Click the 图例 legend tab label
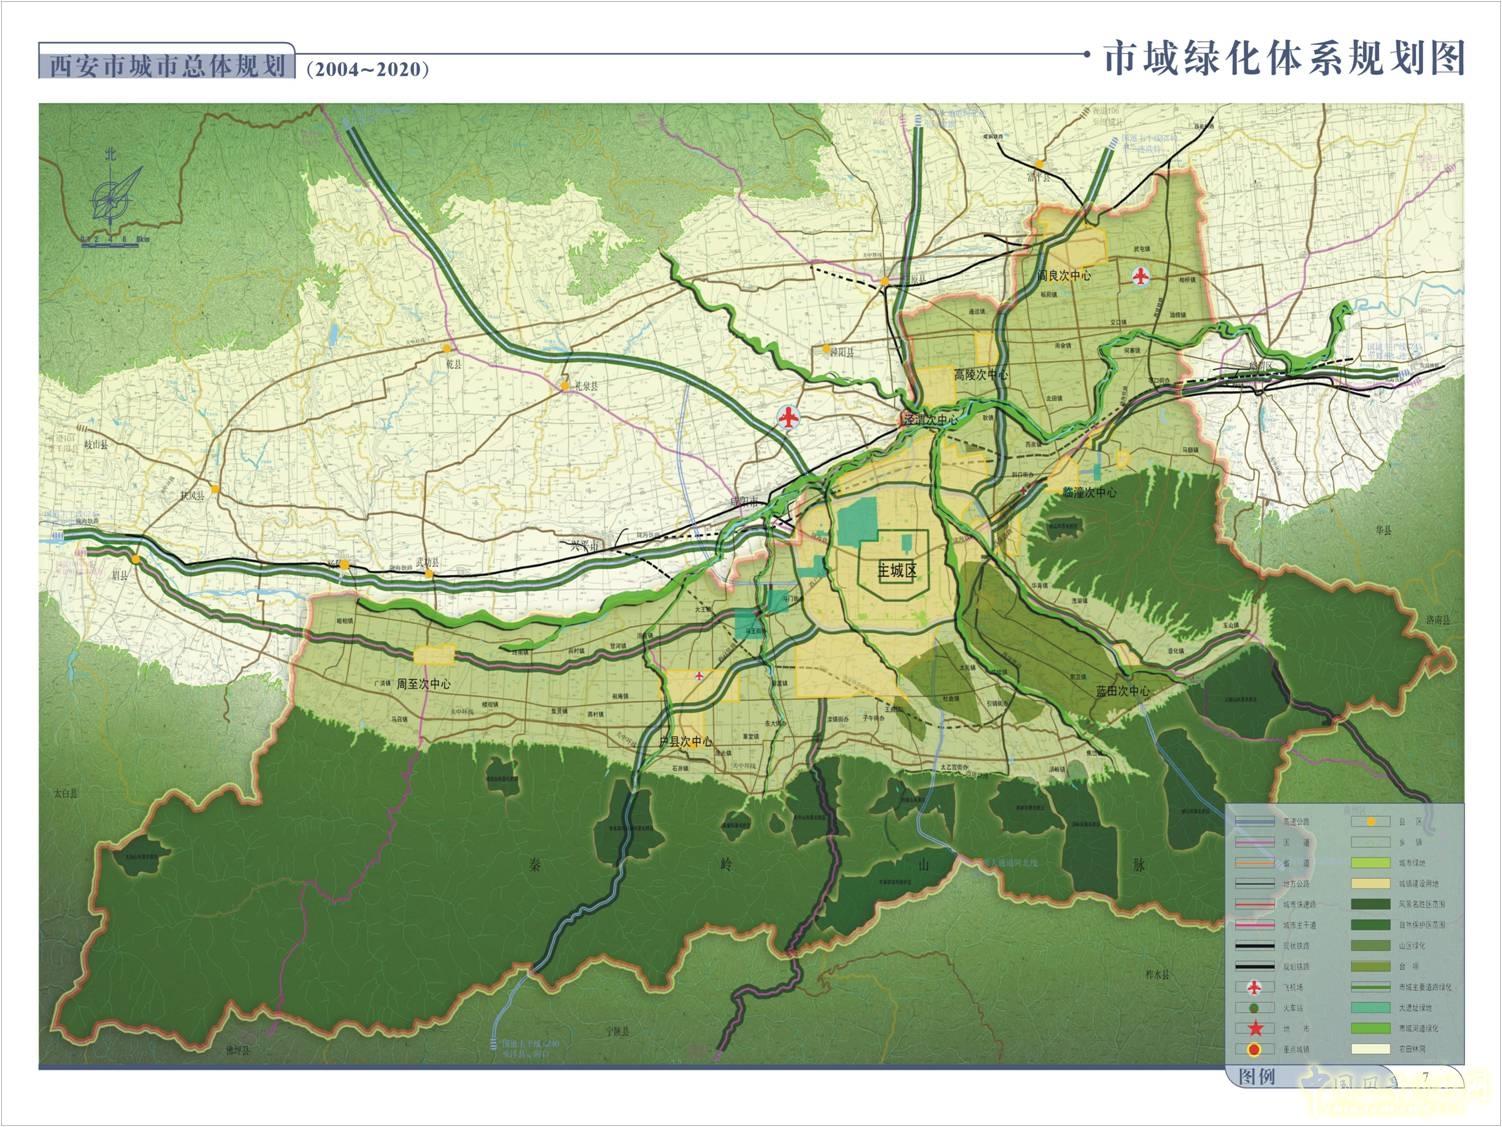The width and height of the screenshot is (1502, 1127). [1256, 1077]
